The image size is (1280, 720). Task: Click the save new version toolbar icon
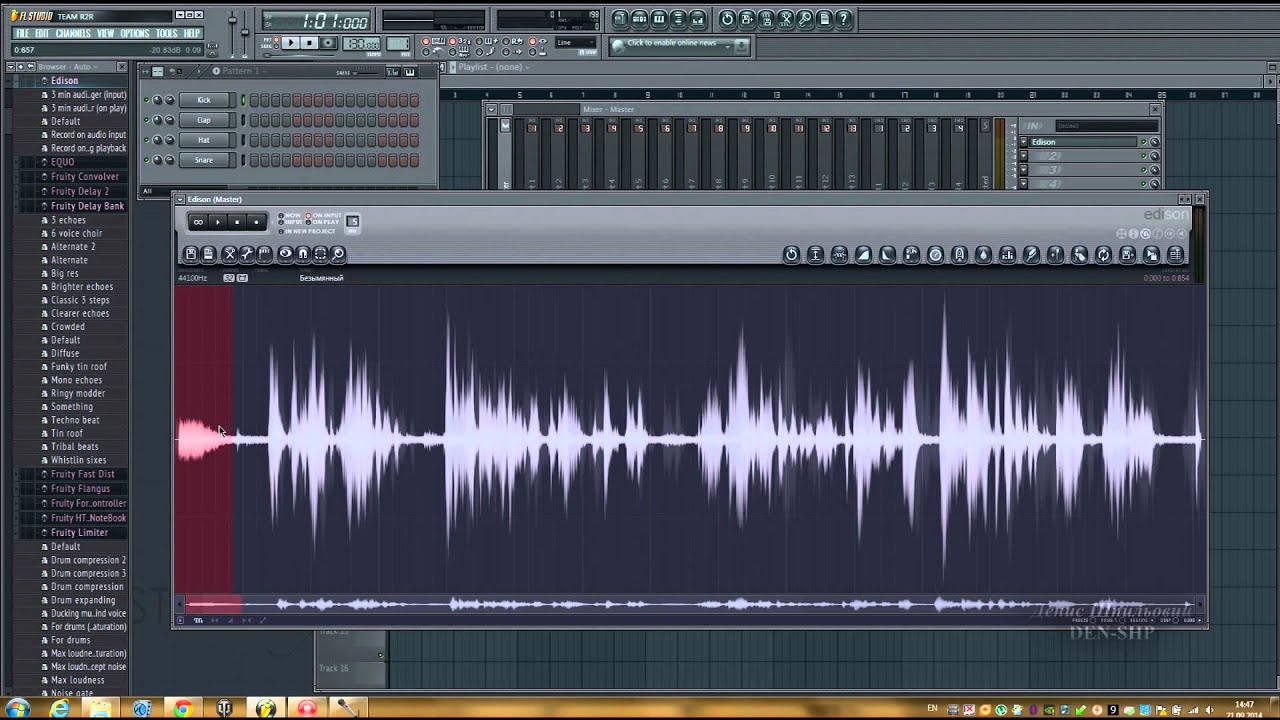click(x=746, y=19)
